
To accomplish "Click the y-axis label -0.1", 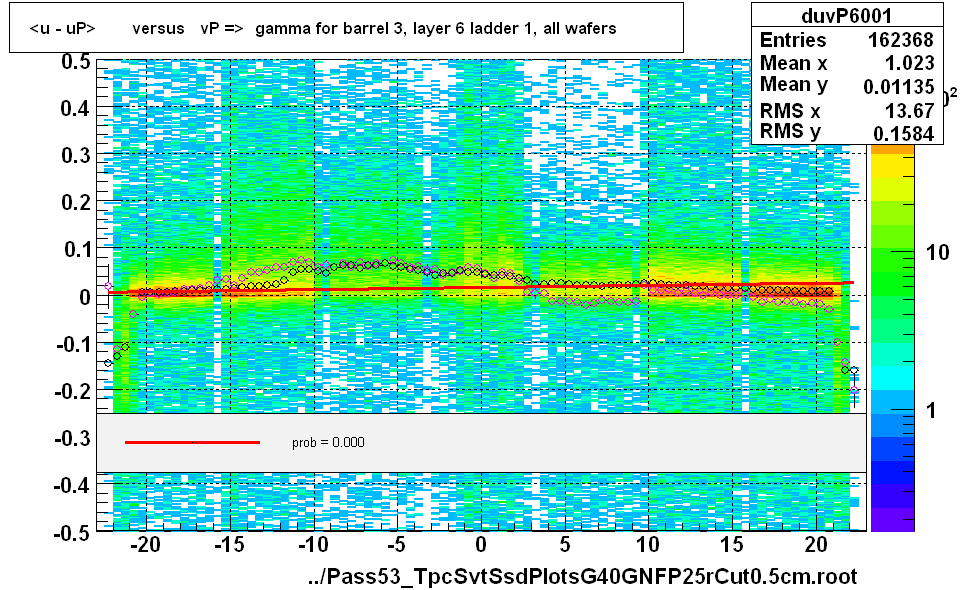I will [73, 344].
